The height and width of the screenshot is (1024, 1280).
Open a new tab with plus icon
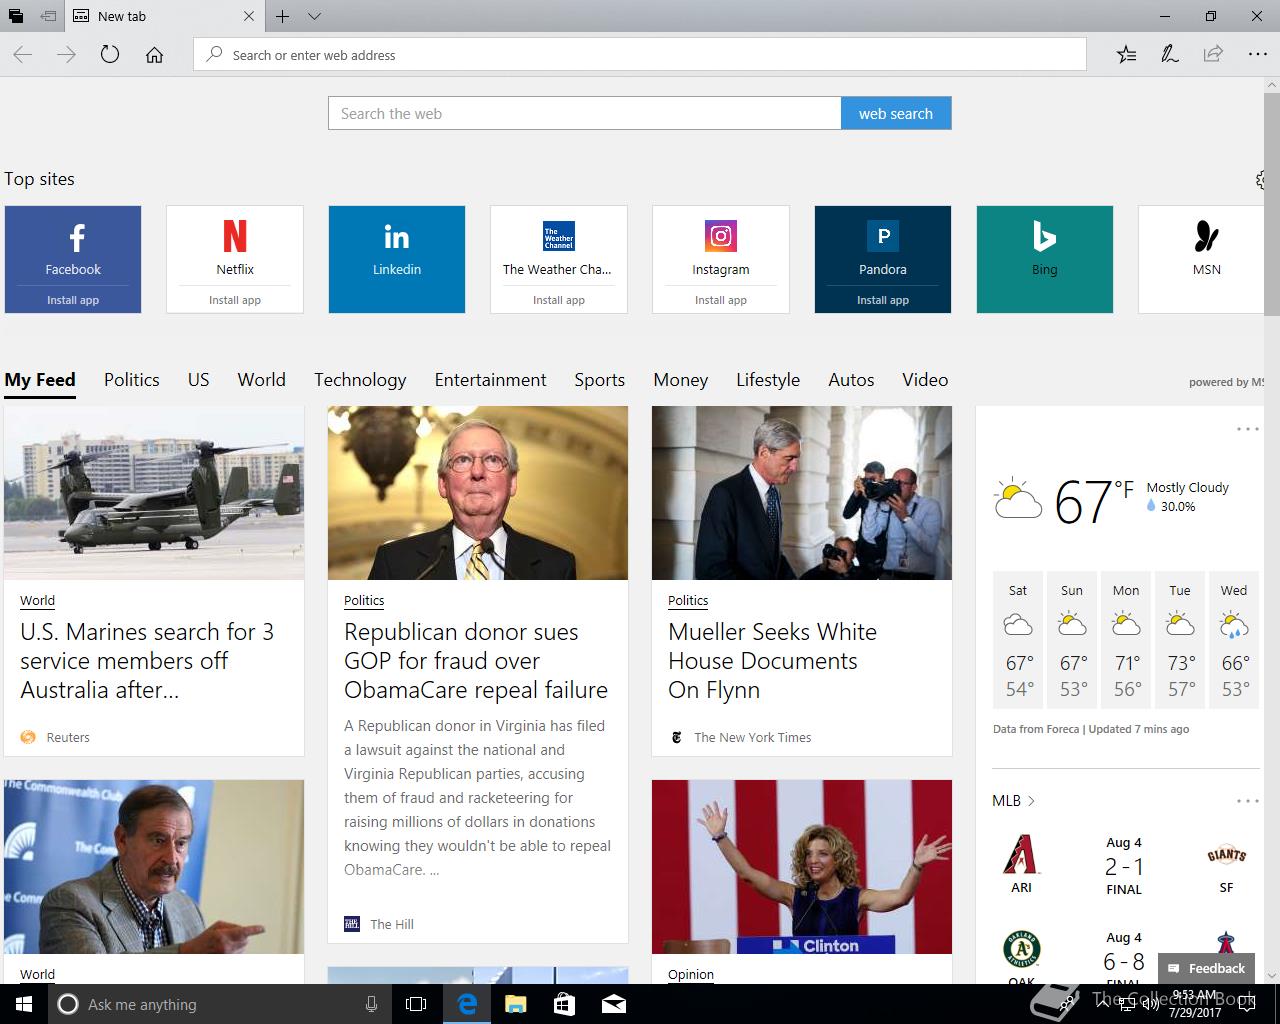[283, 16]
